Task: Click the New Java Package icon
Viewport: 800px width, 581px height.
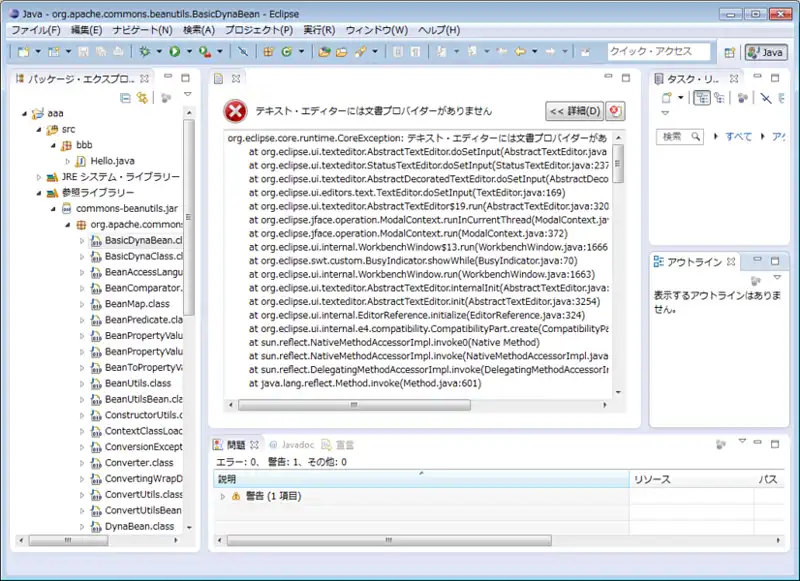Action: pyautogui.click(x=268, y=52)
